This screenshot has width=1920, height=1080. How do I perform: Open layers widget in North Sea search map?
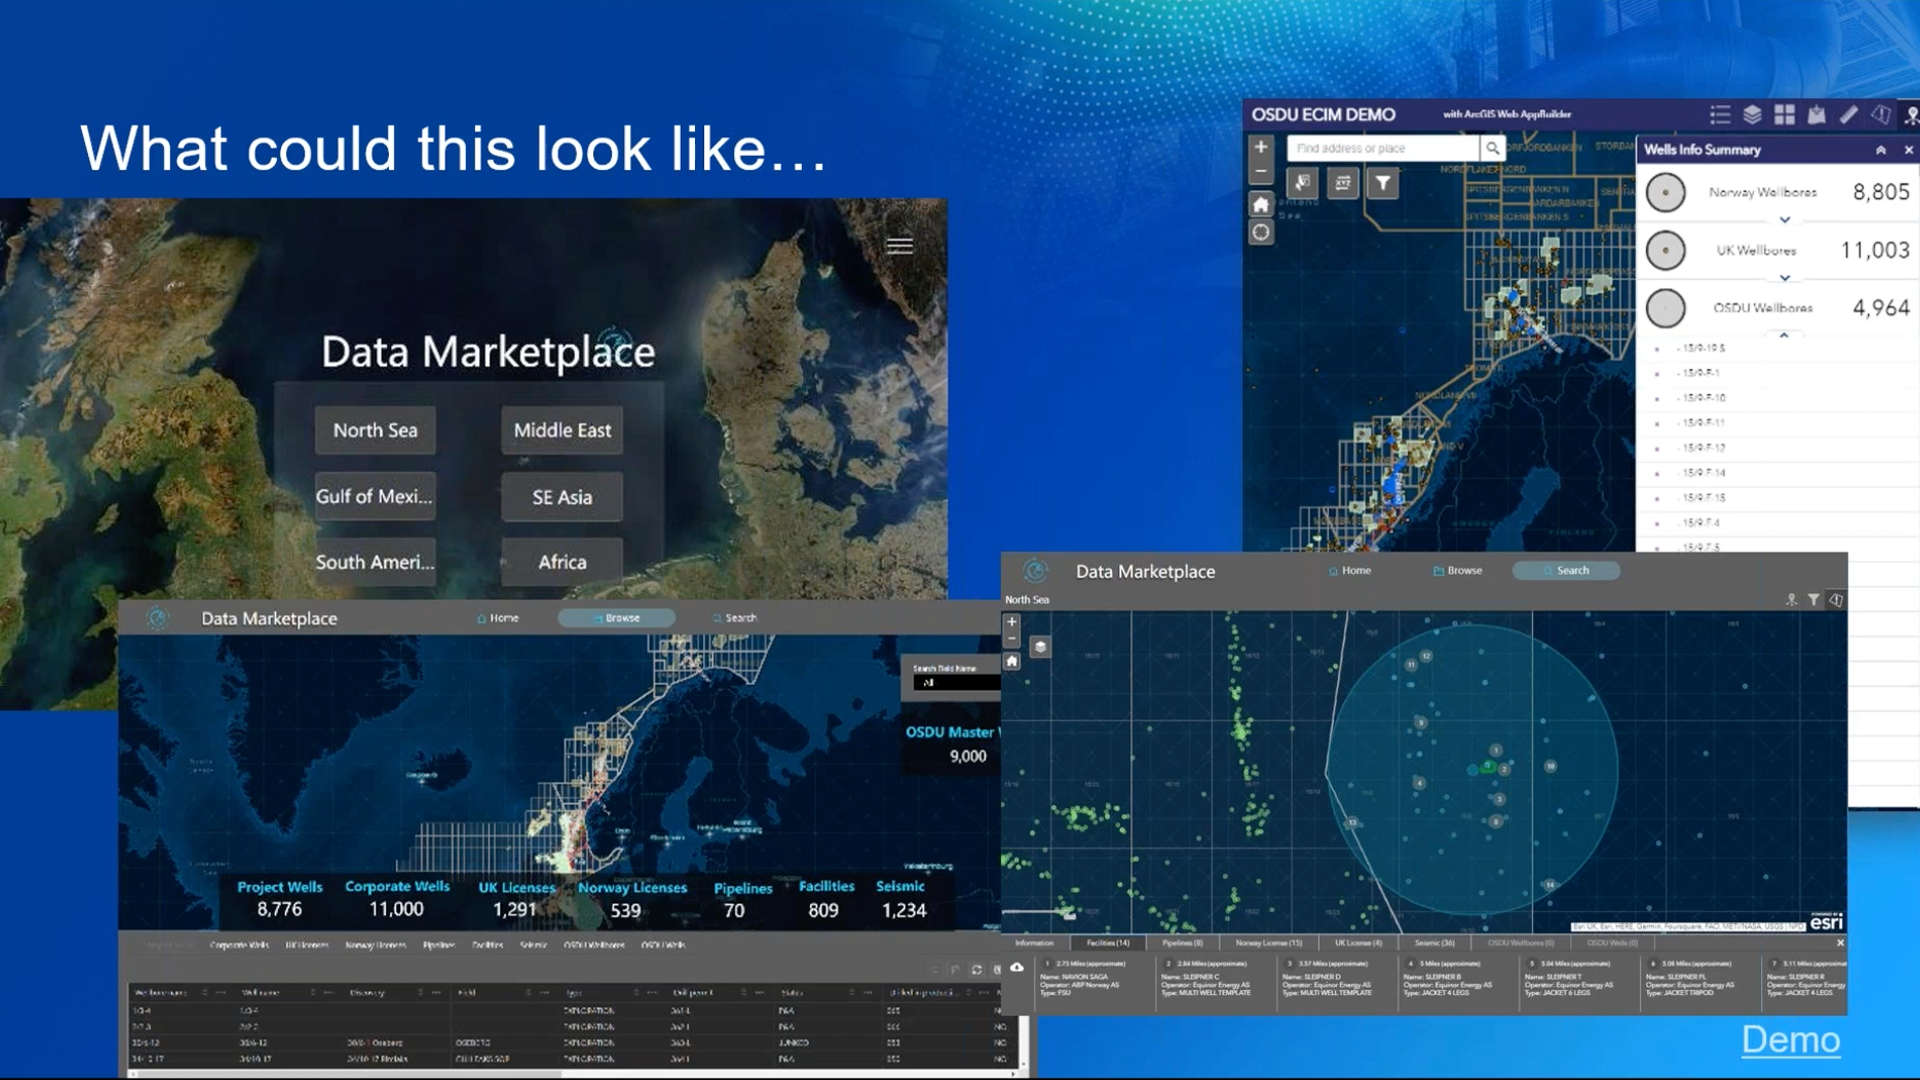pos(1040,647)
